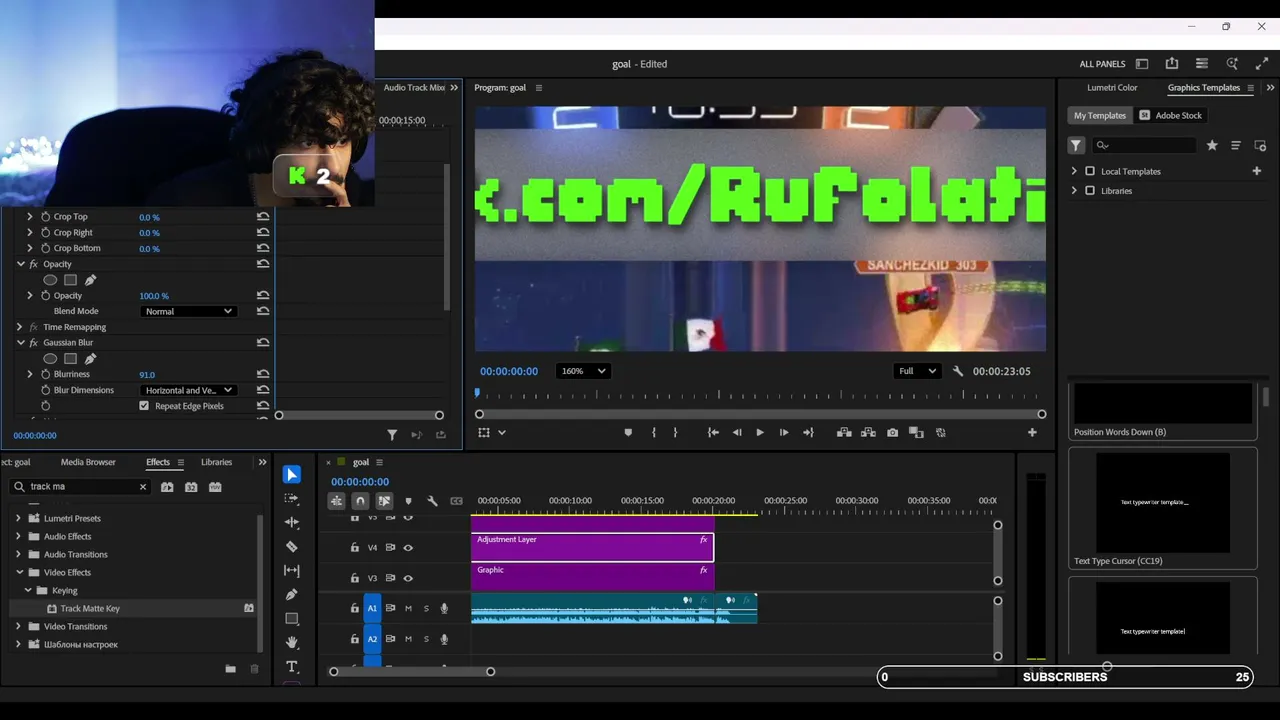Viewport: 1280px width, 720px height.
Task: Go to Out point in Program monitor
Action: 808,433
